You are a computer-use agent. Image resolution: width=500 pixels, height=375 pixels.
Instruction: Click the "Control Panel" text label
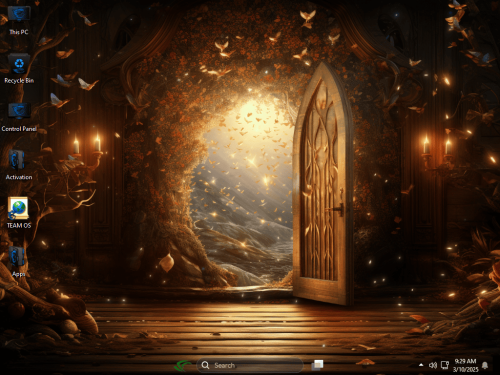click(x=19, y=129)
